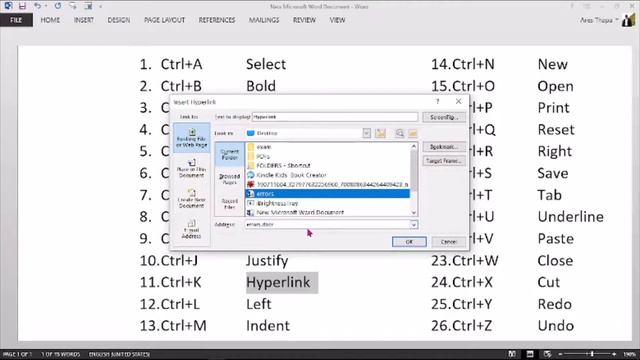Click the Word application icon in title bar
Viewport: 640px width, 360px height.
point(8,6)
